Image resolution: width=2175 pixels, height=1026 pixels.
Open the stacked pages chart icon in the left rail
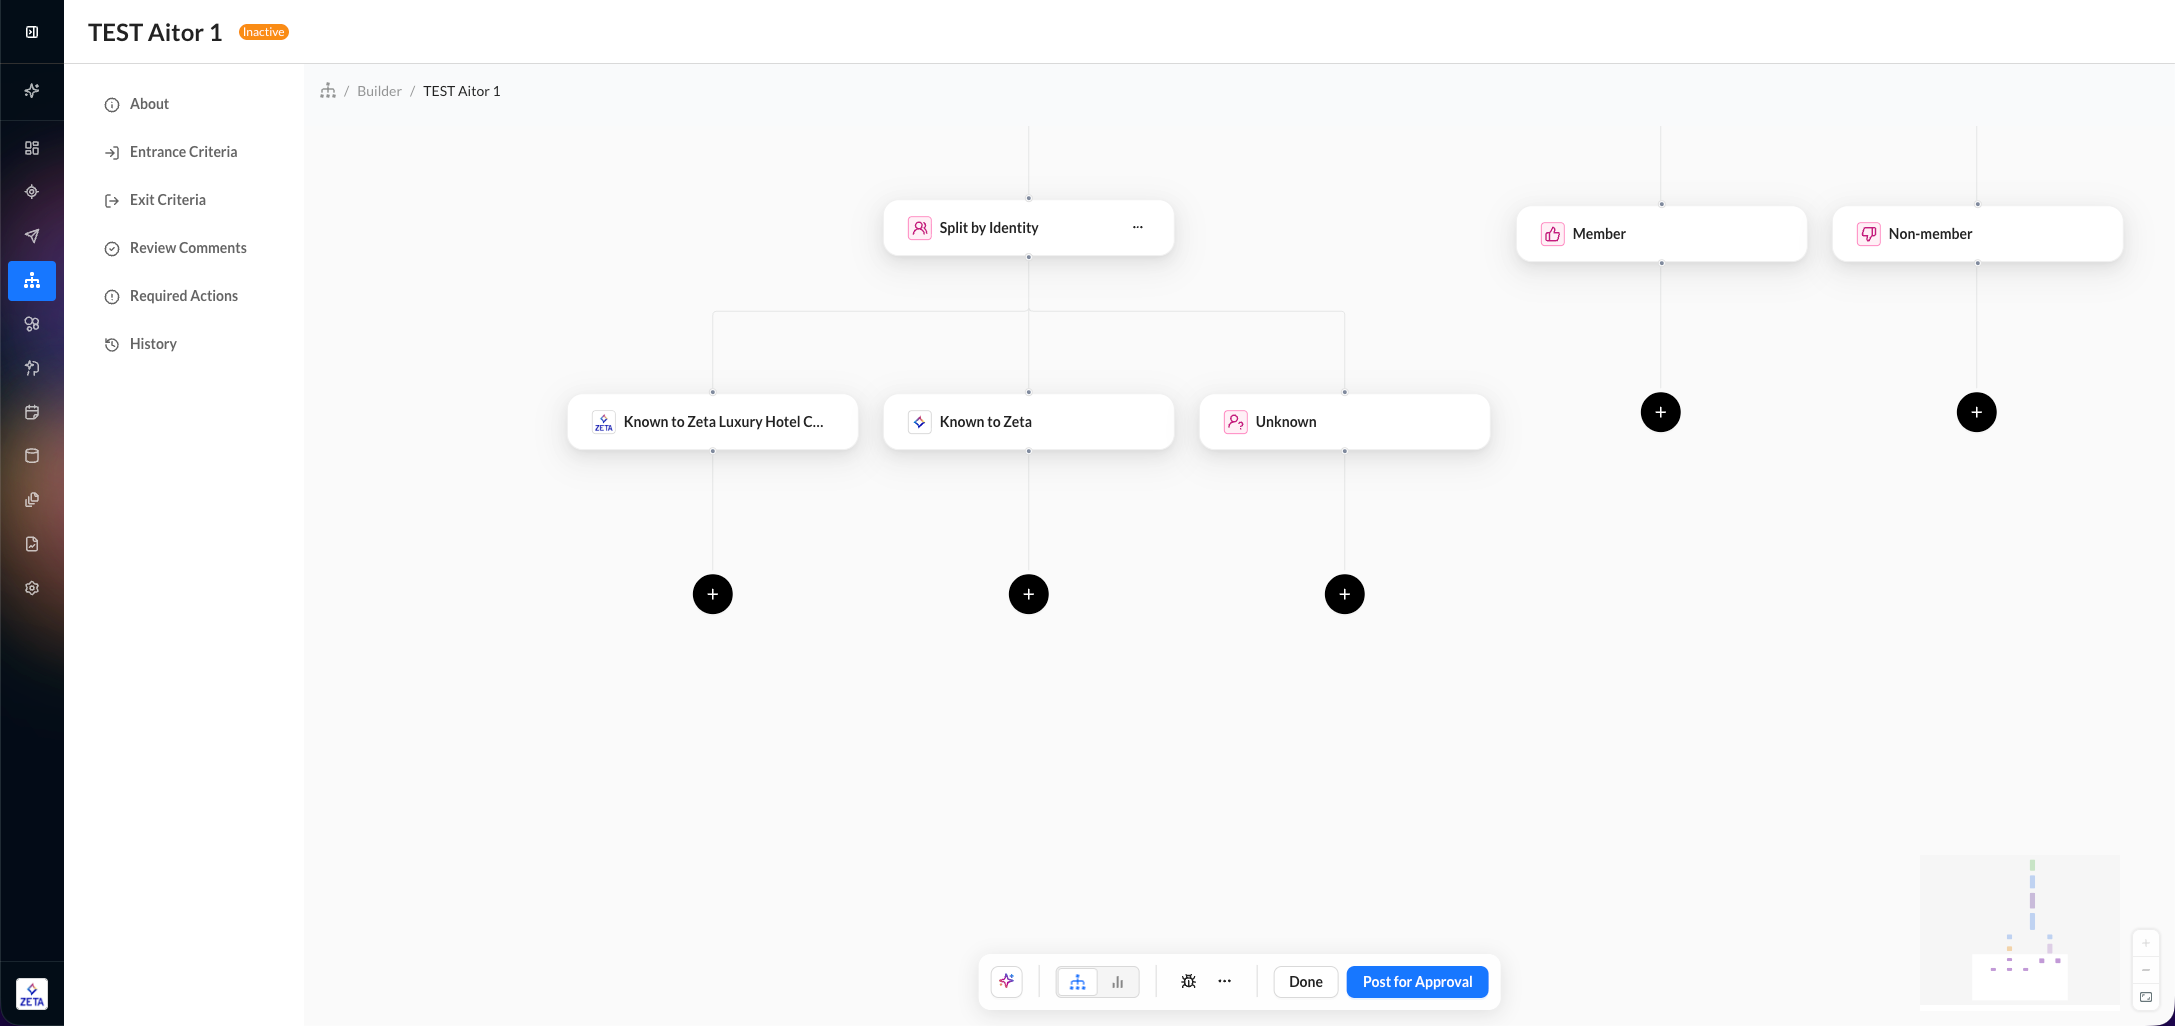pyautogui.click(x=32, y=500)
